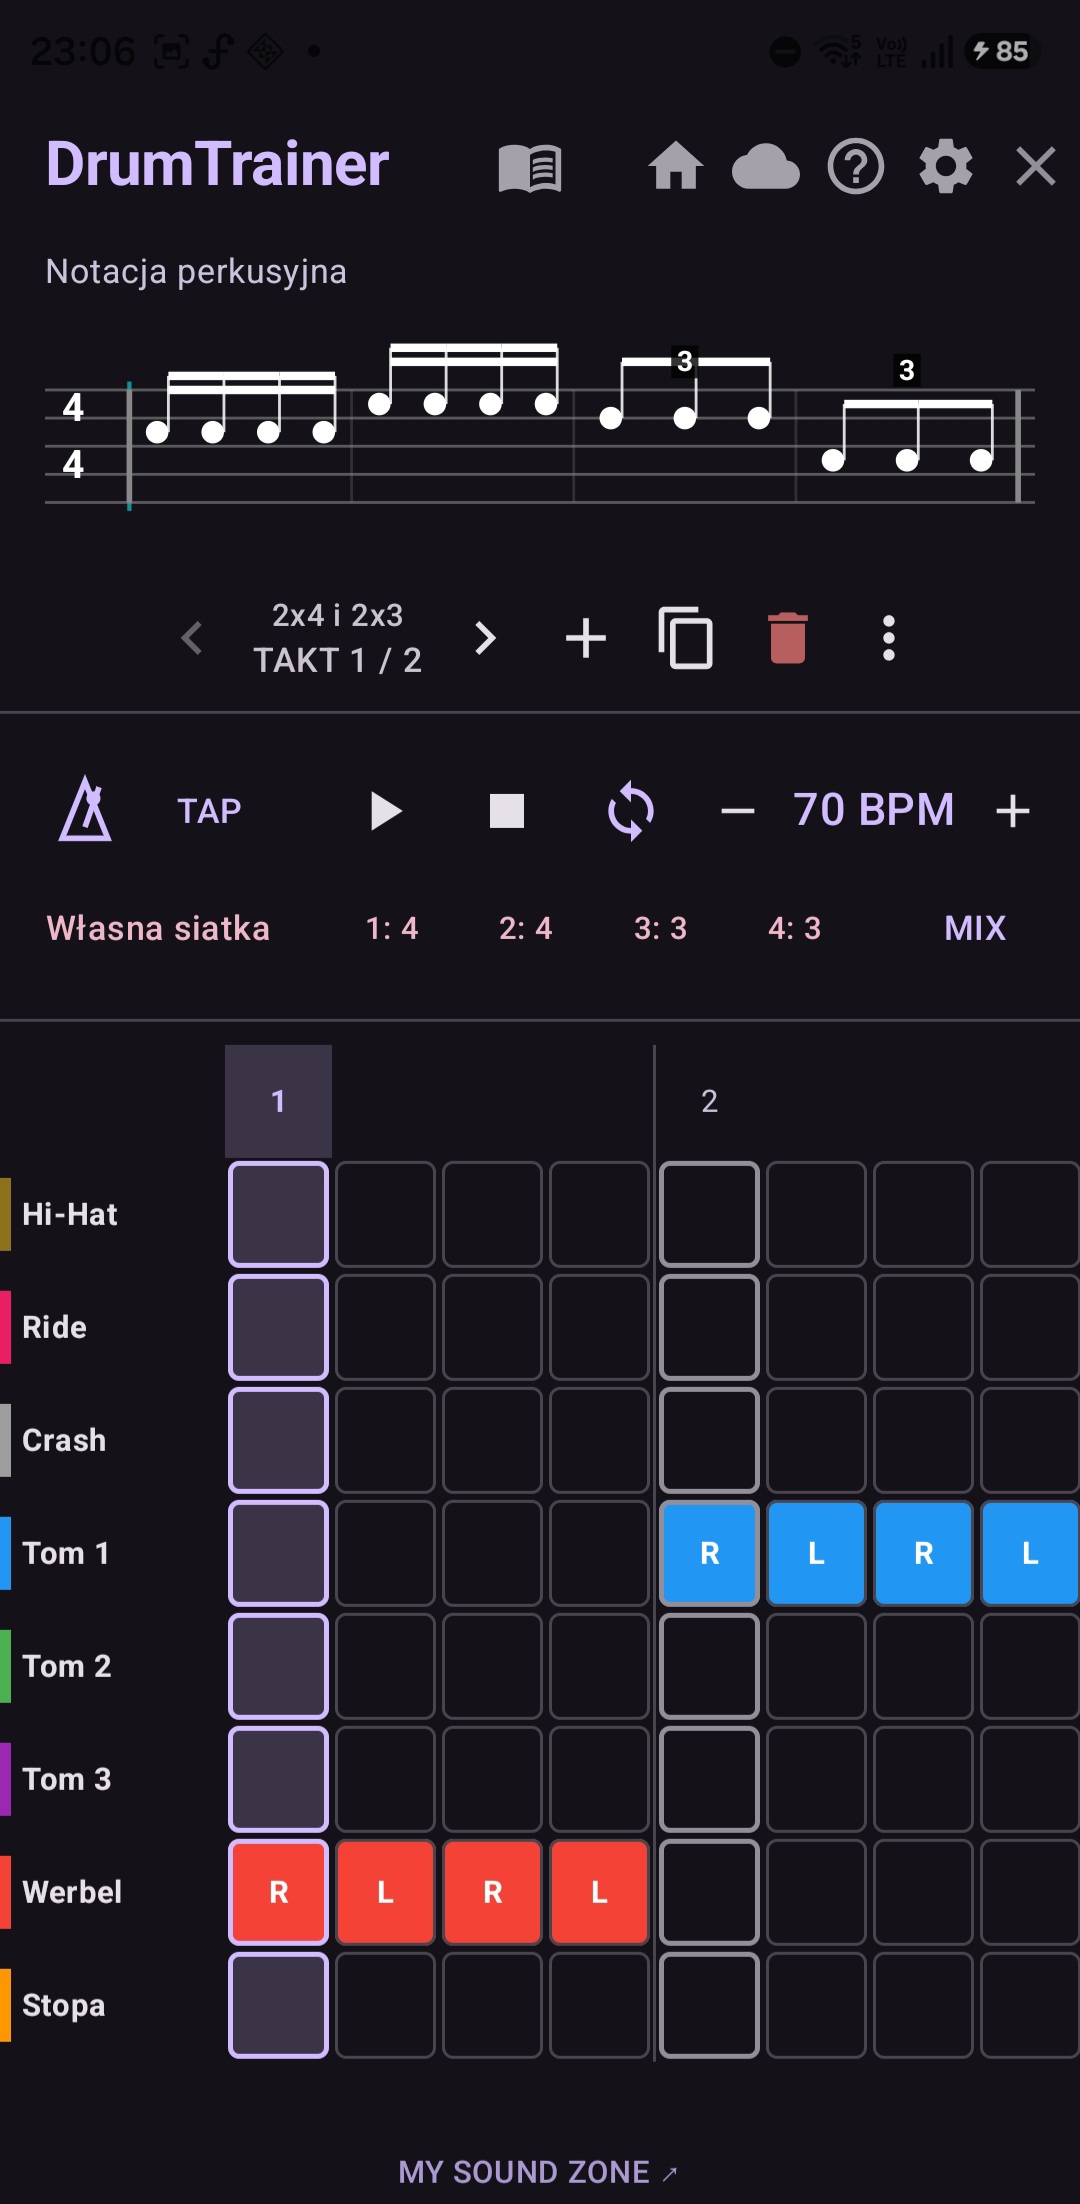The height and width of the screenshot is (2204, 1080).
Task: Toggle Tom 3 cell on beat 1 first step
Action: (x=278, y=1779)
